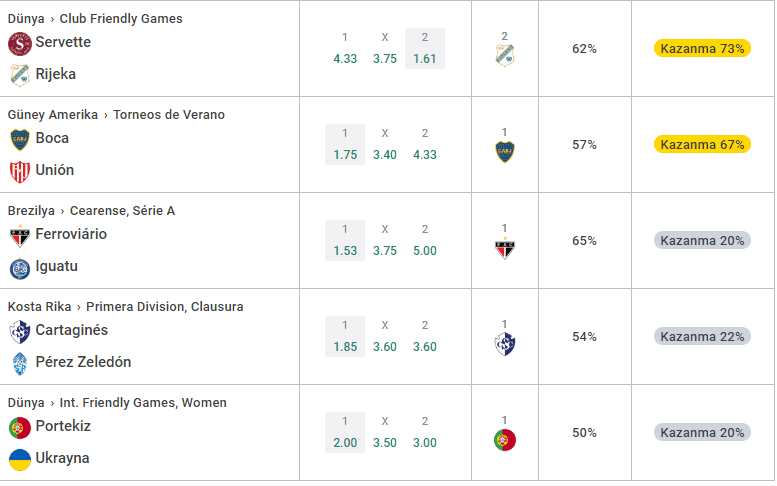Open the Primera Division, Clausura link
Screen dimensions: 777x486
click(165, 307)
